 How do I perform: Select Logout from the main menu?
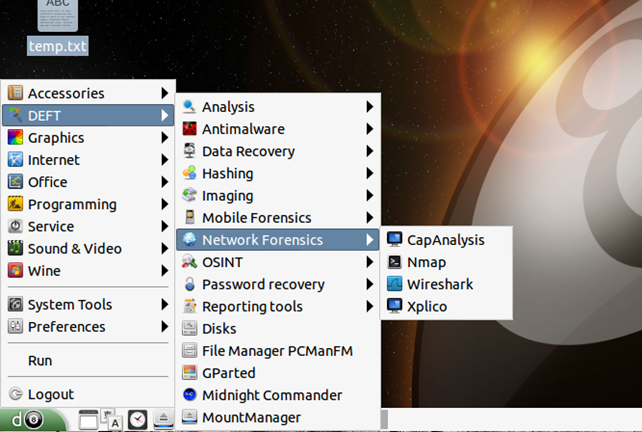pos(50,394)
